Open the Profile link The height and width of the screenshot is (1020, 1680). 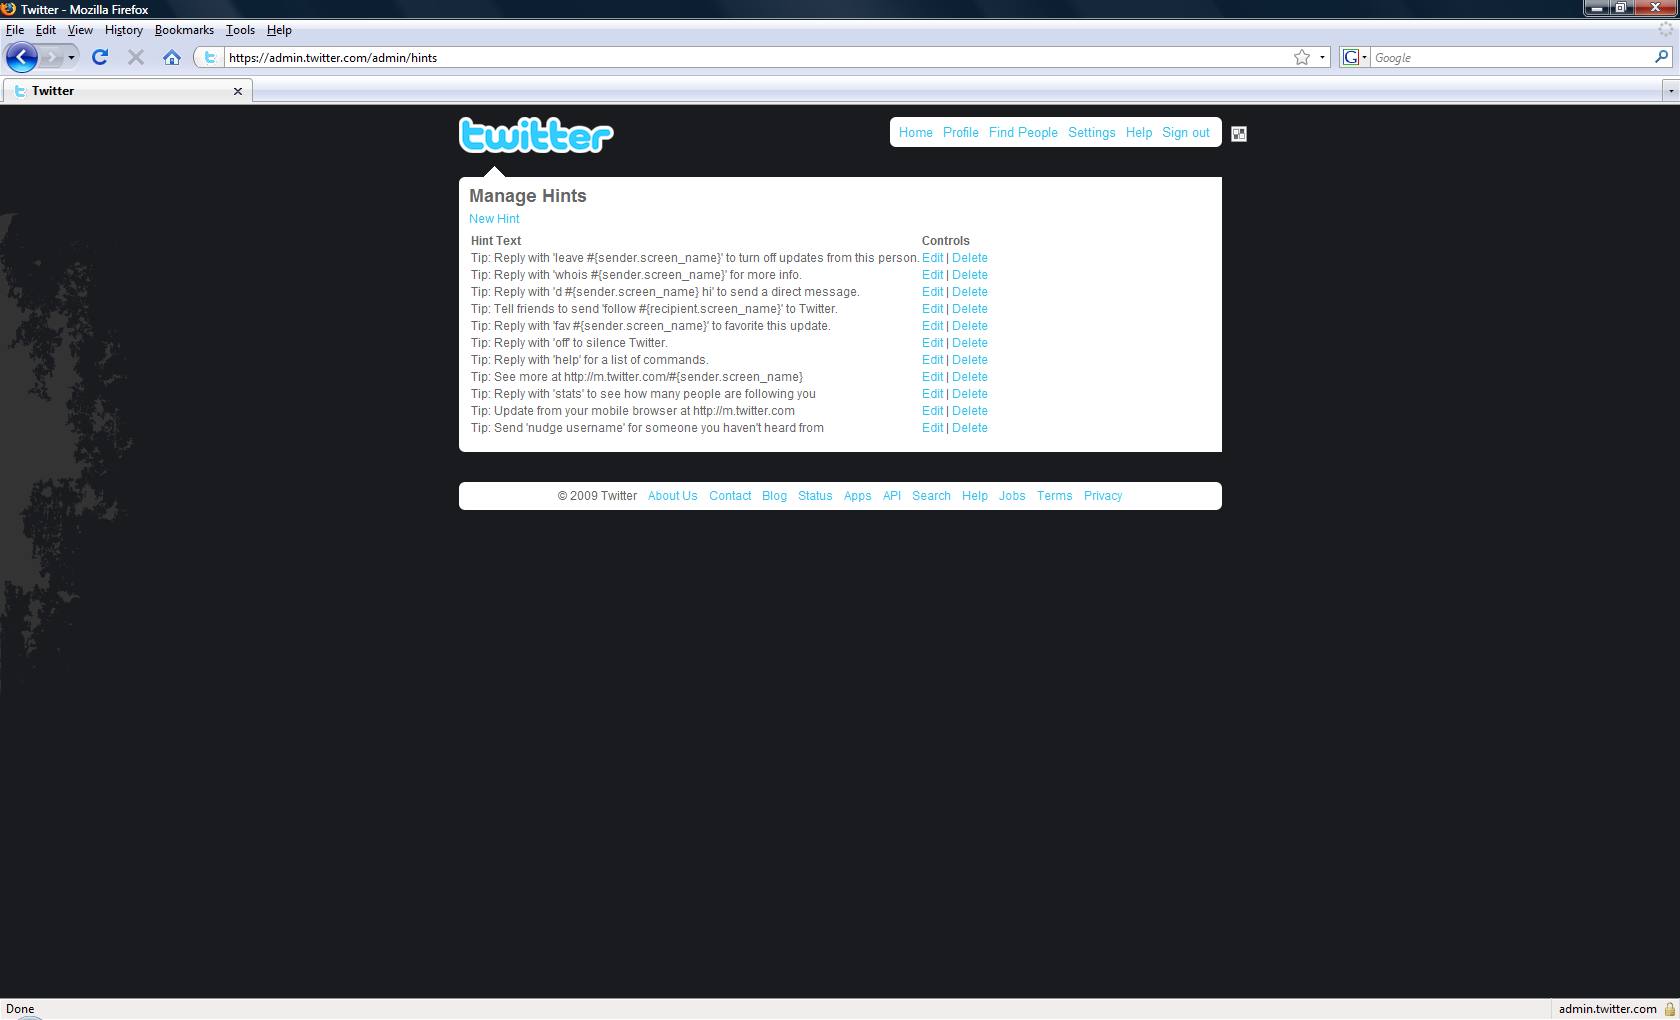click(961, 133)
